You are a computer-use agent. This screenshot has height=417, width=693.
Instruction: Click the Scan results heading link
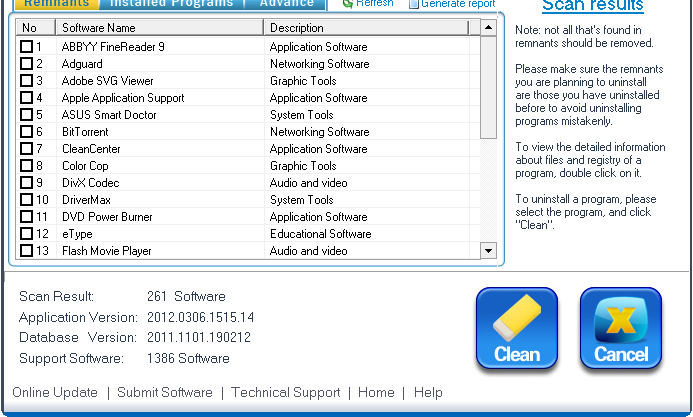point(593,6)
